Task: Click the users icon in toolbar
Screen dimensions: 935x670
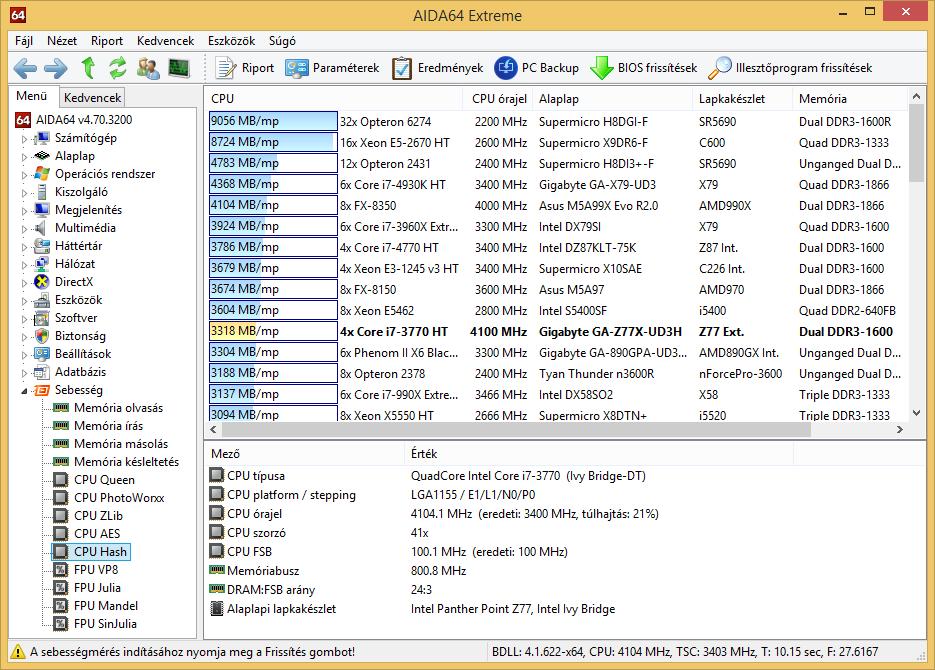Action: pyautogui.click(x=148, y=68)
